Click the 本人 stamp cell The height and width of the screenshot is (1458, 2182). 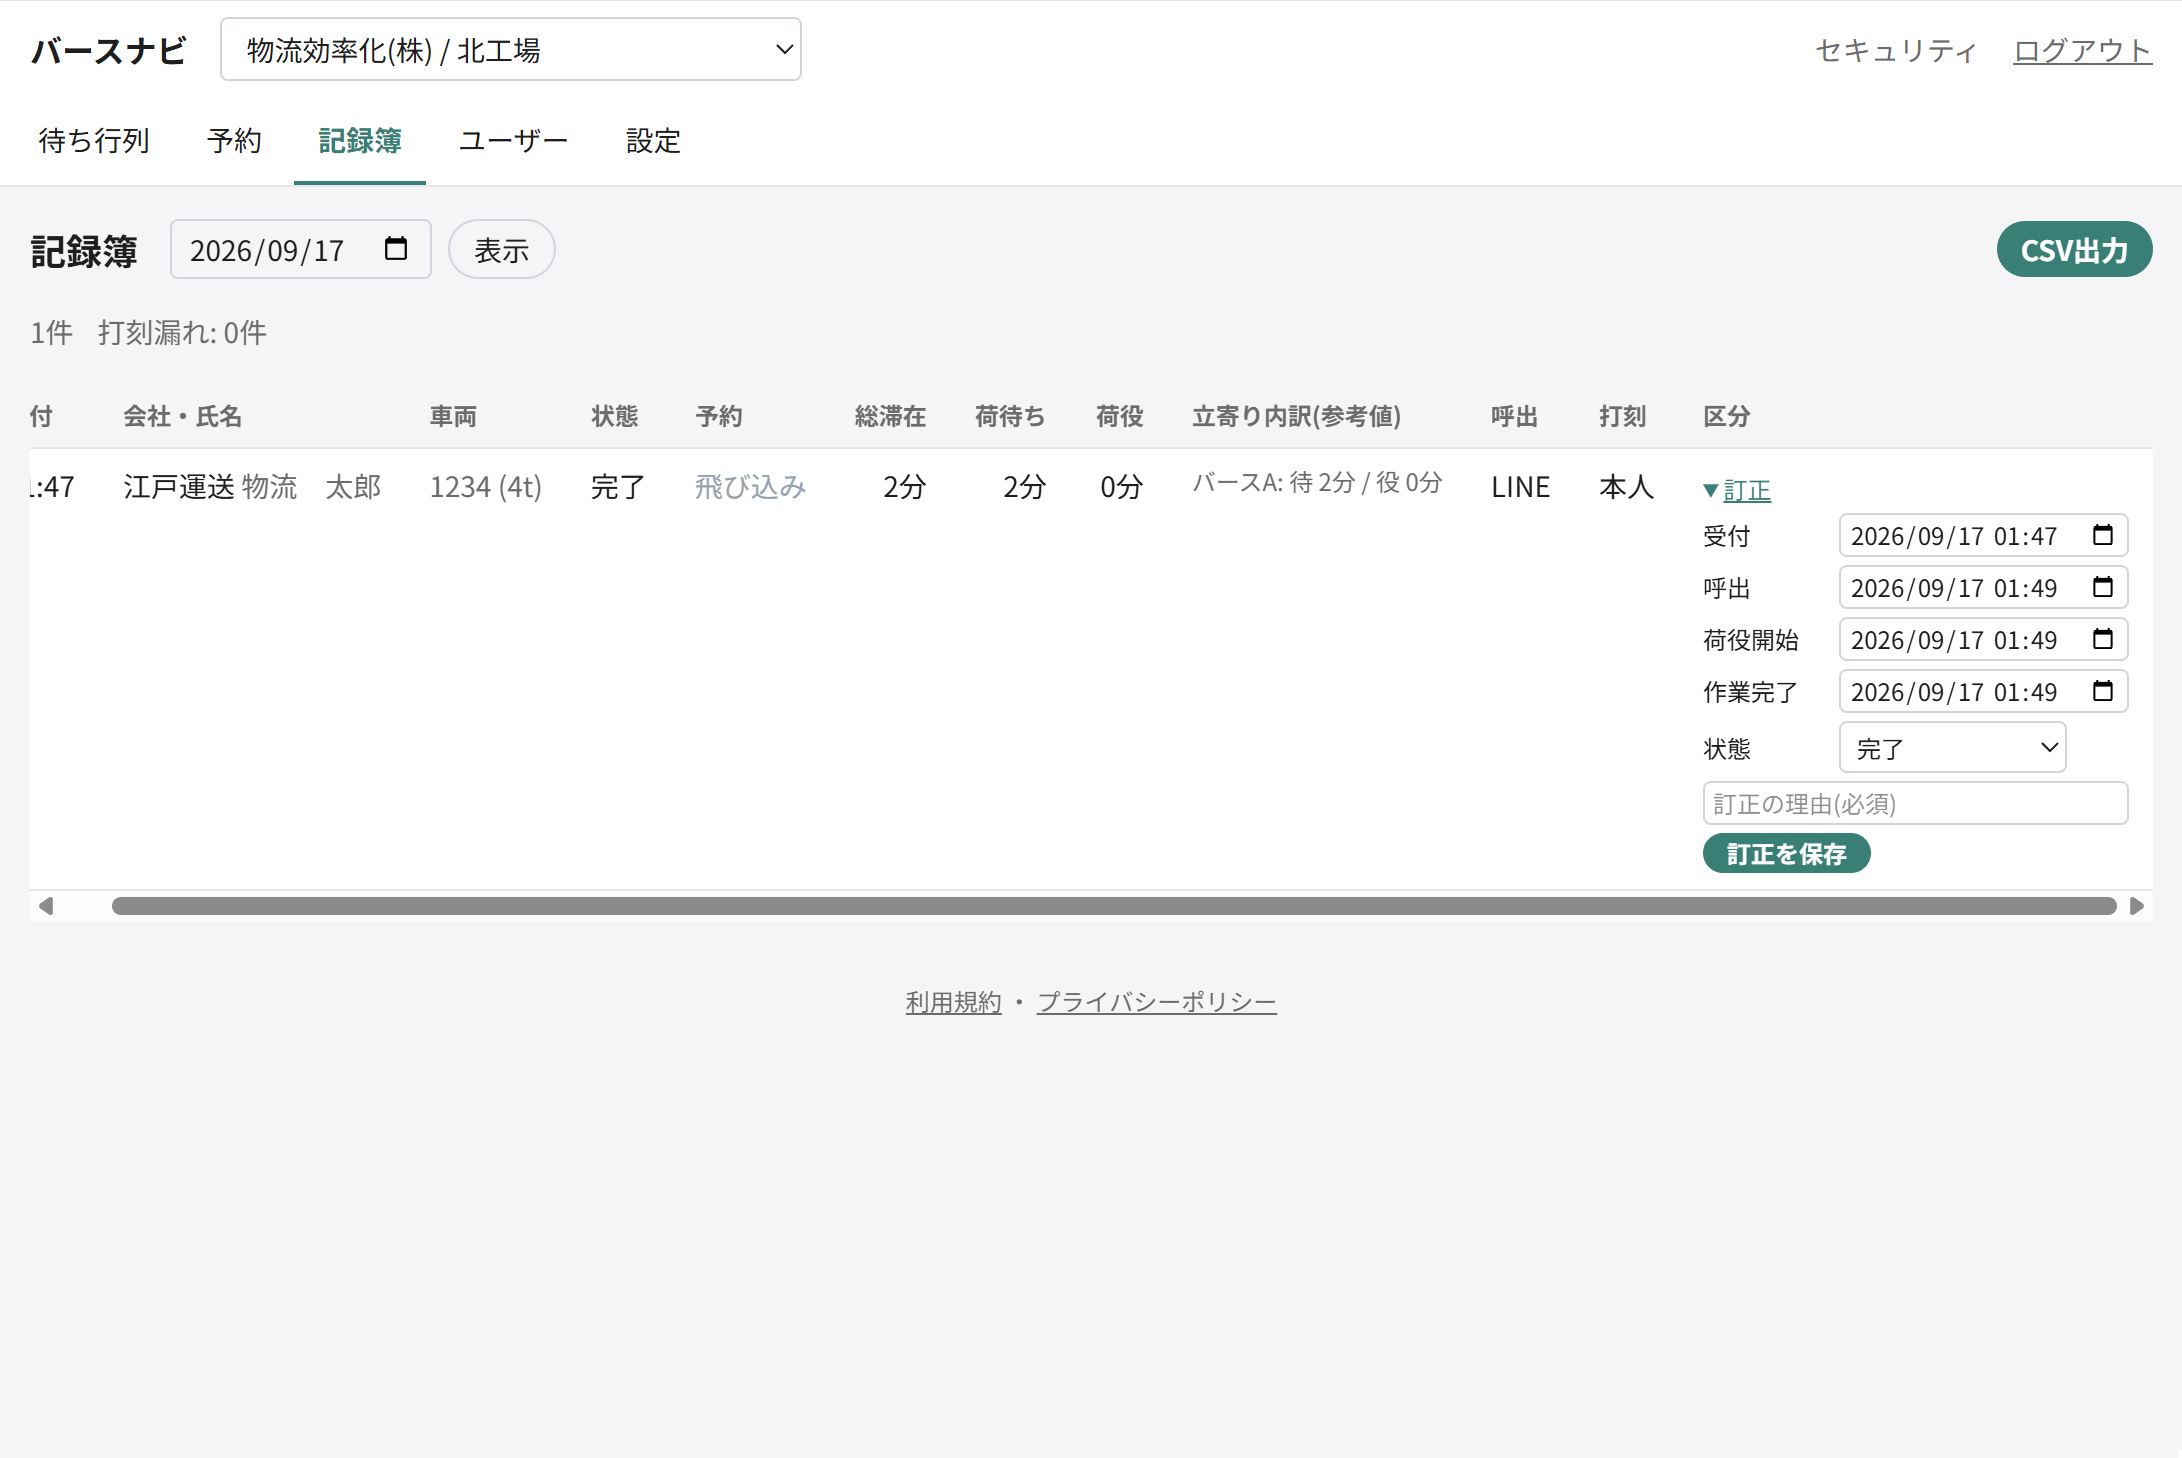click(x=1626, y=487)
